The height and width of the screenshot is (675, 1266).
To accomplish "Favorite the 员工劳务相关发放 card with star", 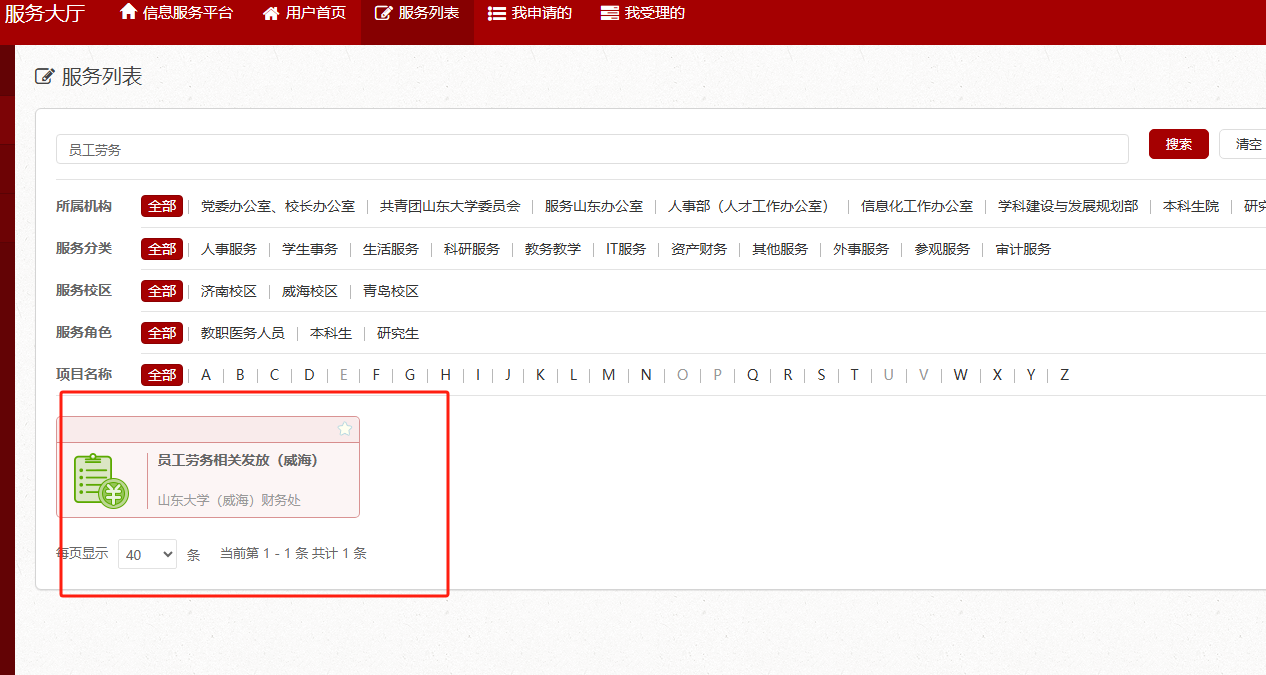I will (x=345, y=429).
